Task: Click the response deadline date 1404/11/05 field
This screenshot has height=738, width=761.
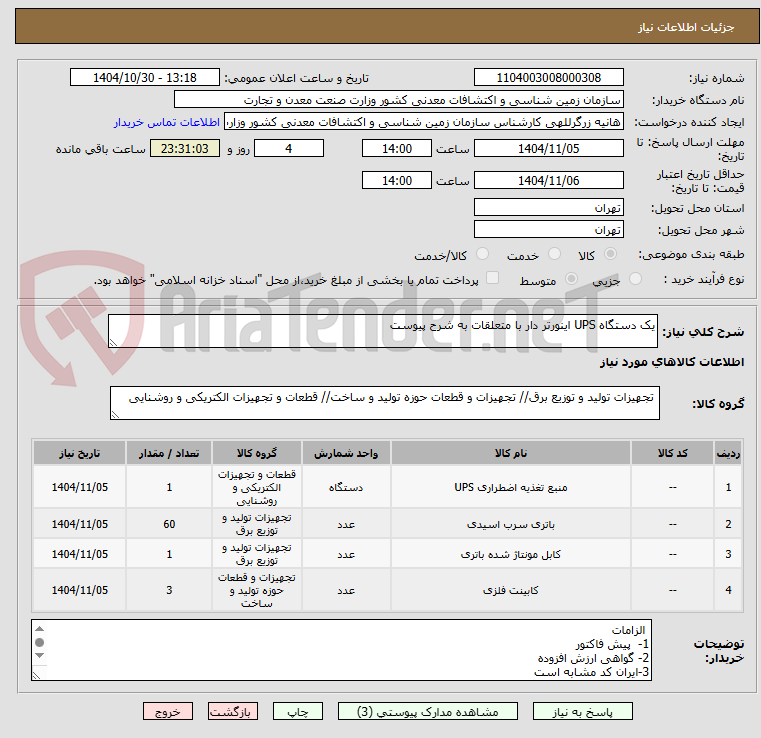Action: (548, 148)
